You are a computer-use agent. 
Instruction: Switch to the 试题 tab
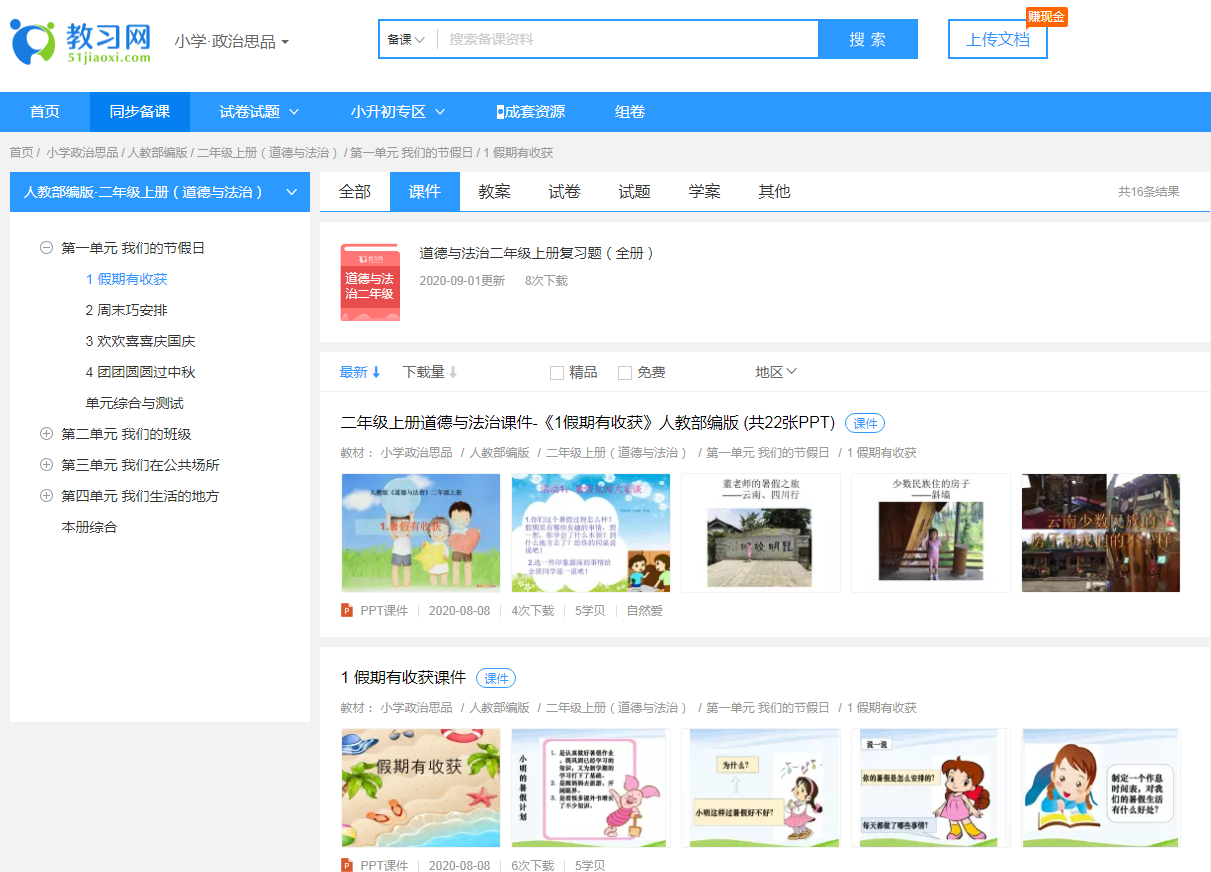[635, 192]
